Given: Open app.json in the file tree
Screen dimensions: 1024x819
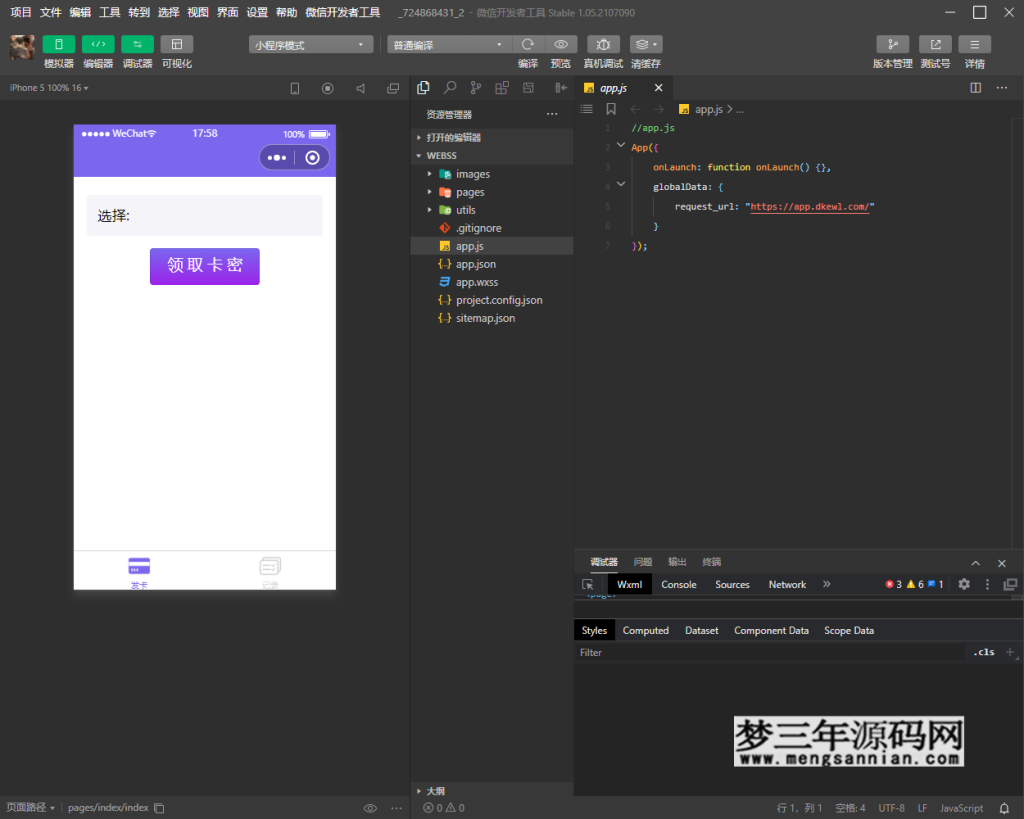Looking at the screenshot, I should pos(475,264).
